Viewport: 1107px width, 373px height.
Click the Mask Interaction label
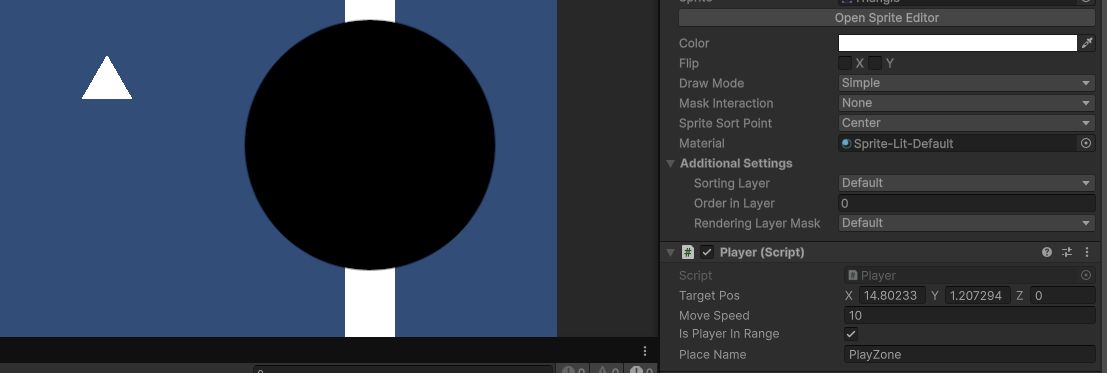pyautogui.click(x=726, y=103)
